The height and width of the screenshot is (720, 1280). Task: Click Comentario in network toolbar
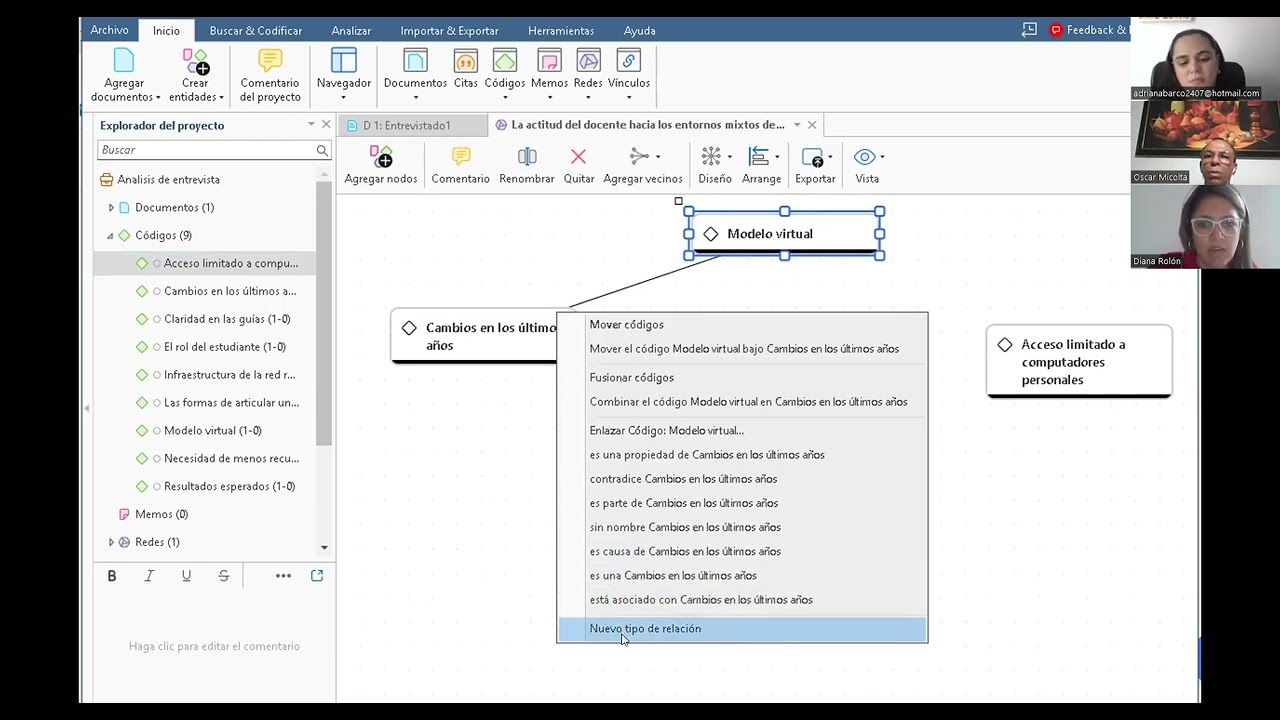tap(460, 166)
